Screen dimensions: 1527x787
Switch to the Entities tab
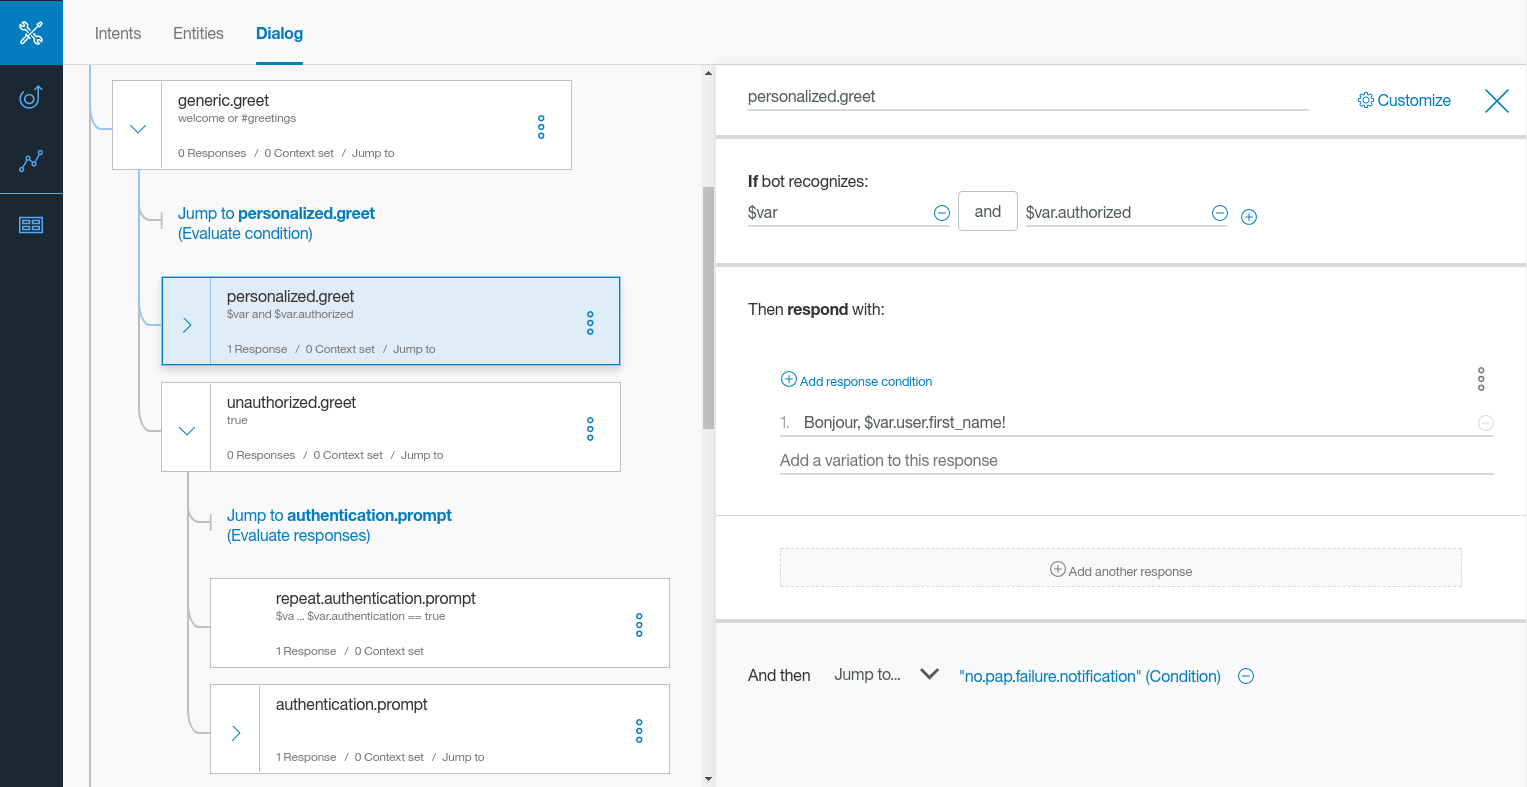198,33
